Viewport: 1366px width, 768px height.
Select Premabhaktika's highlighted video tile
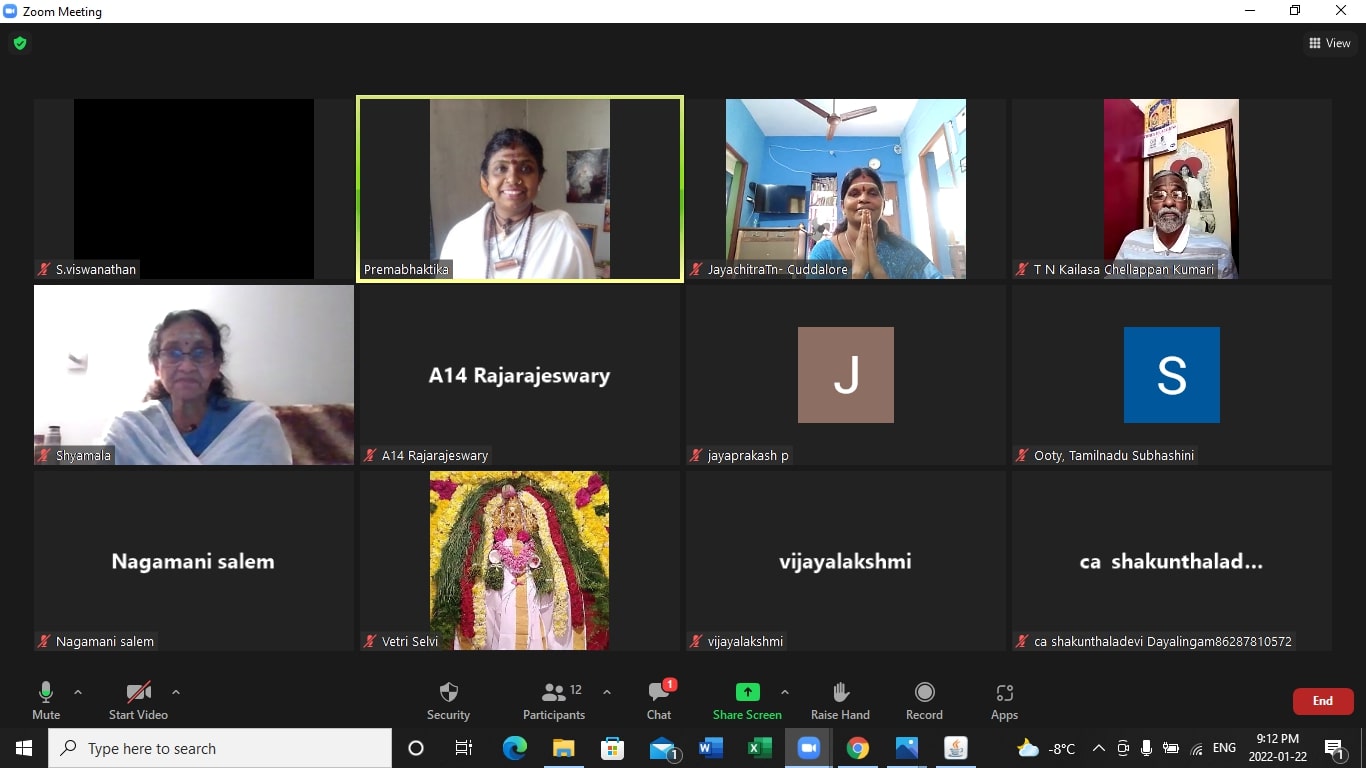(520, 188)
